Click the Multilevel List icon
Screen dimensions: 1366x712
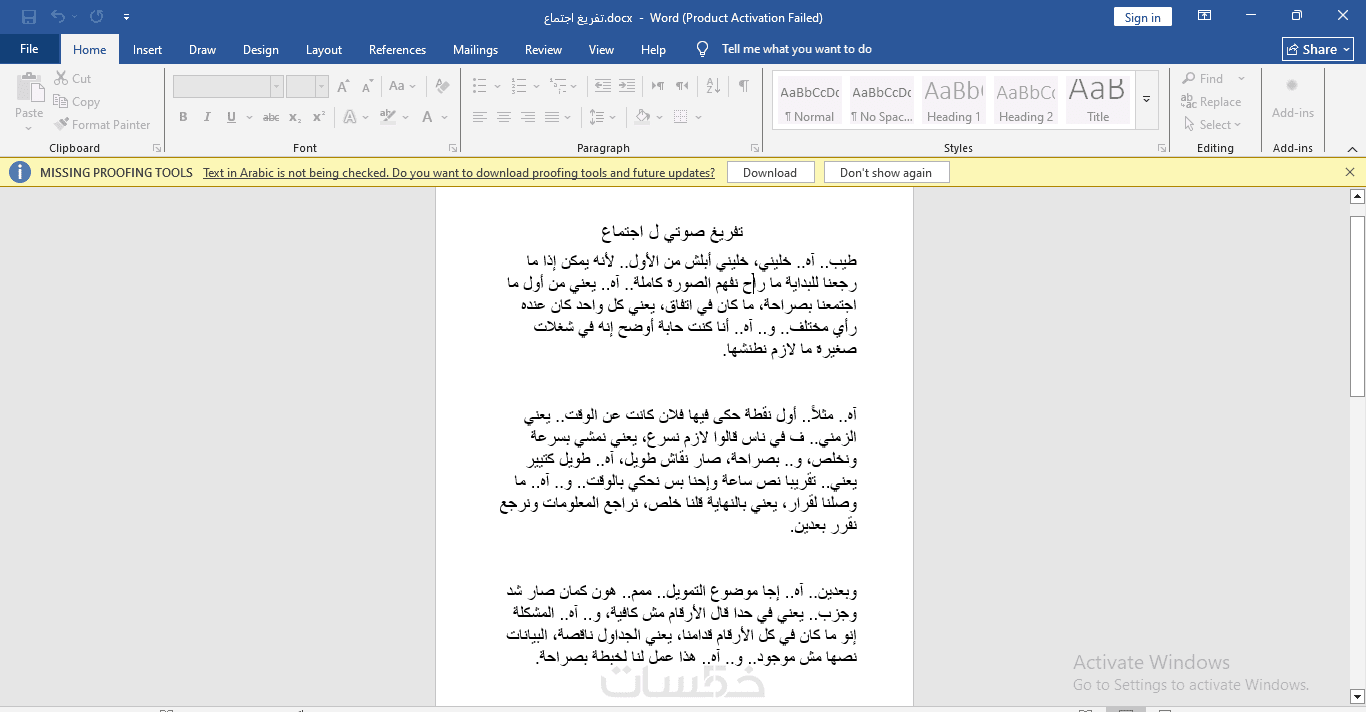click(558, 86)
